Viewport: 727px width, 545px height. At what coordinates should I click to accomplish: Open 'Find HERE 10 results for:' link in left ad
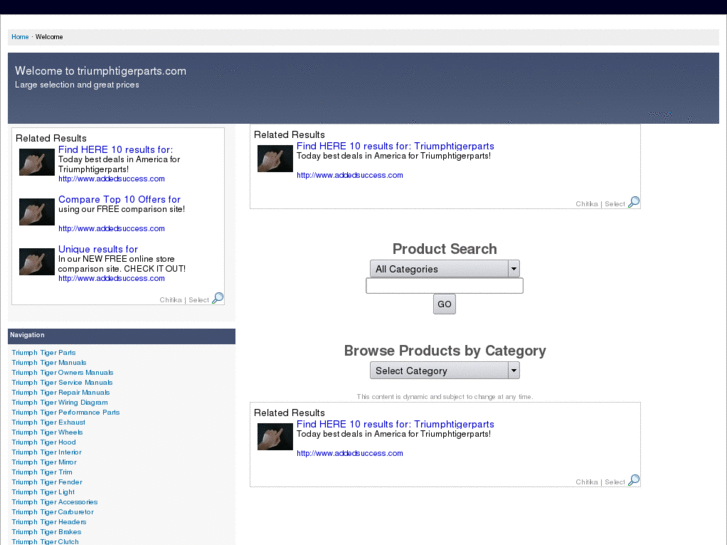(115, 149)
